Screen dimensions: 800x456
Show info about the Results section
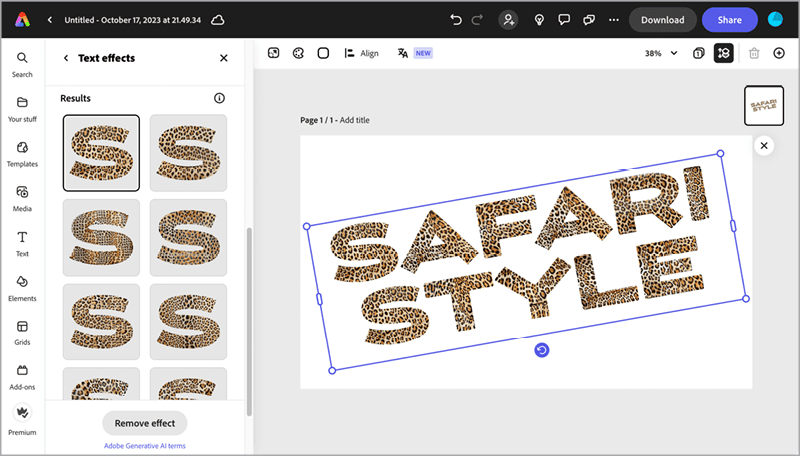(x=219, y=98)
